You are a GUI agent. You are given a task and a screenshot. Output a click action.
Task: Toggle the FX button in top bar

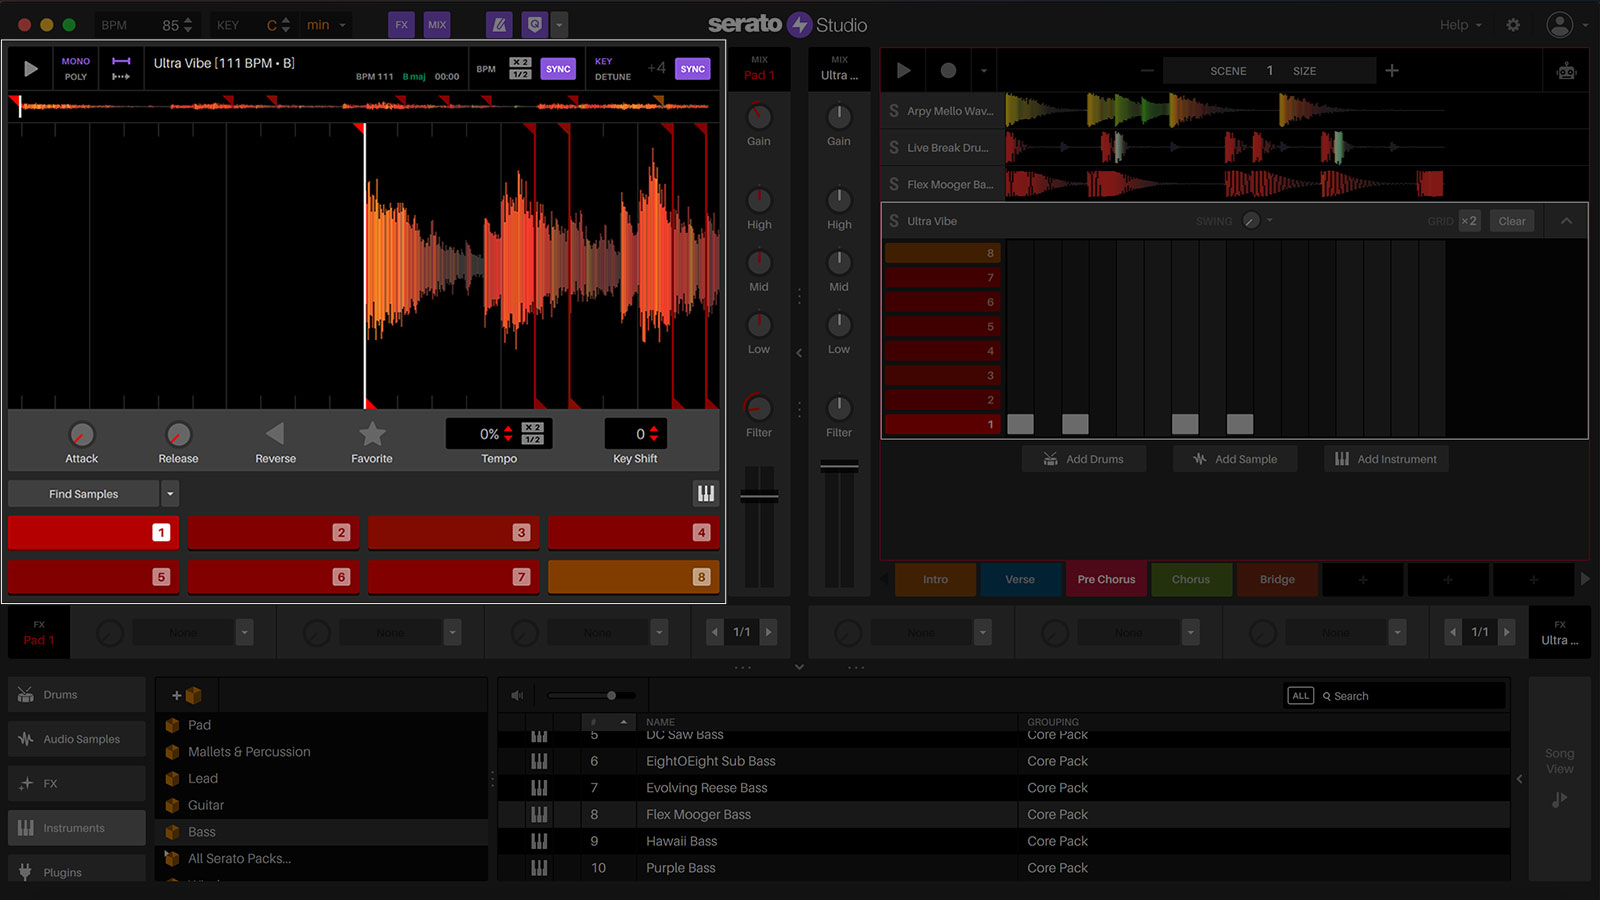tap(401, 25)
